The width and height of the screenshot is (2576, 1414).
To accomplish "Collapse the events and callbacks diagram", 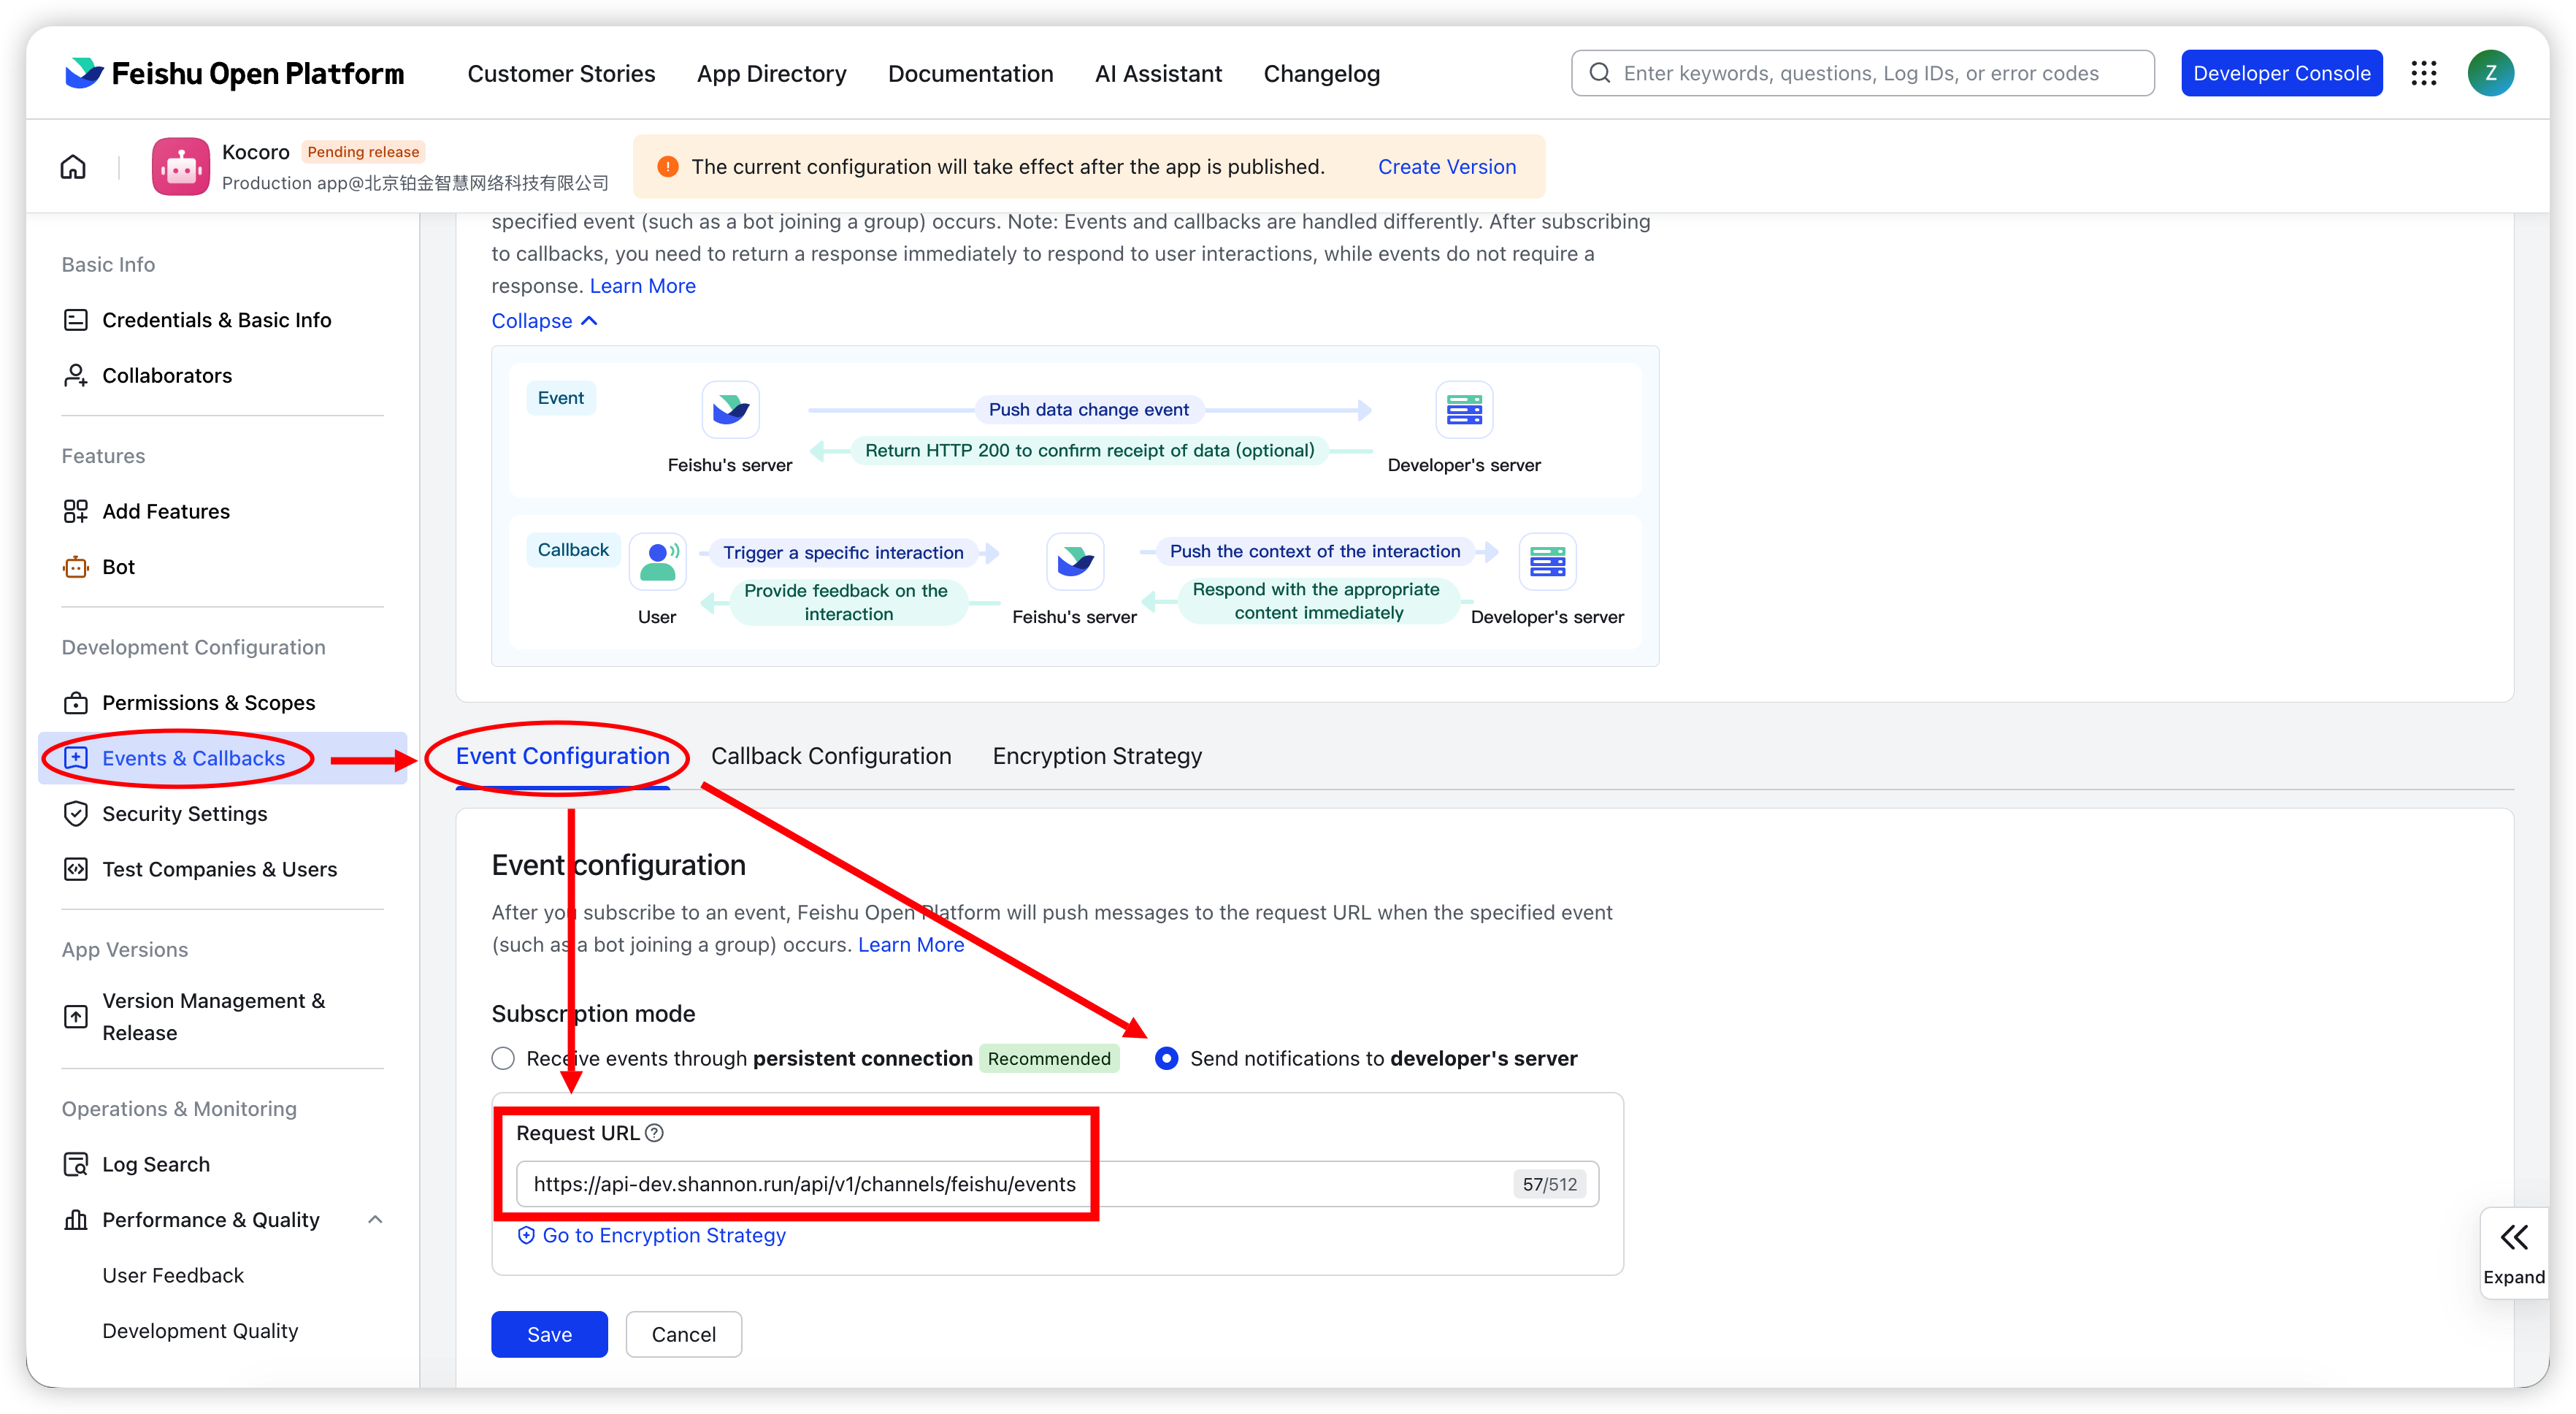I will click(x=544, y=321).
